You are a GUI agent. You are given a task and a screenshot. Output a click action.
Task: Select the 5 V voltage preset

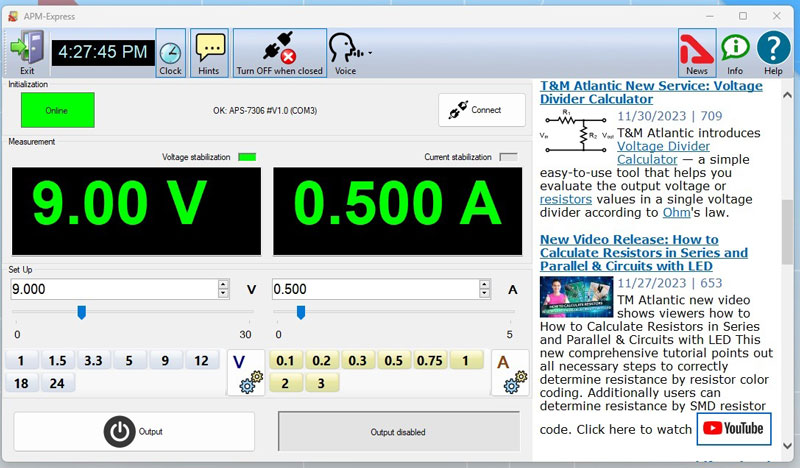[129, 360]
